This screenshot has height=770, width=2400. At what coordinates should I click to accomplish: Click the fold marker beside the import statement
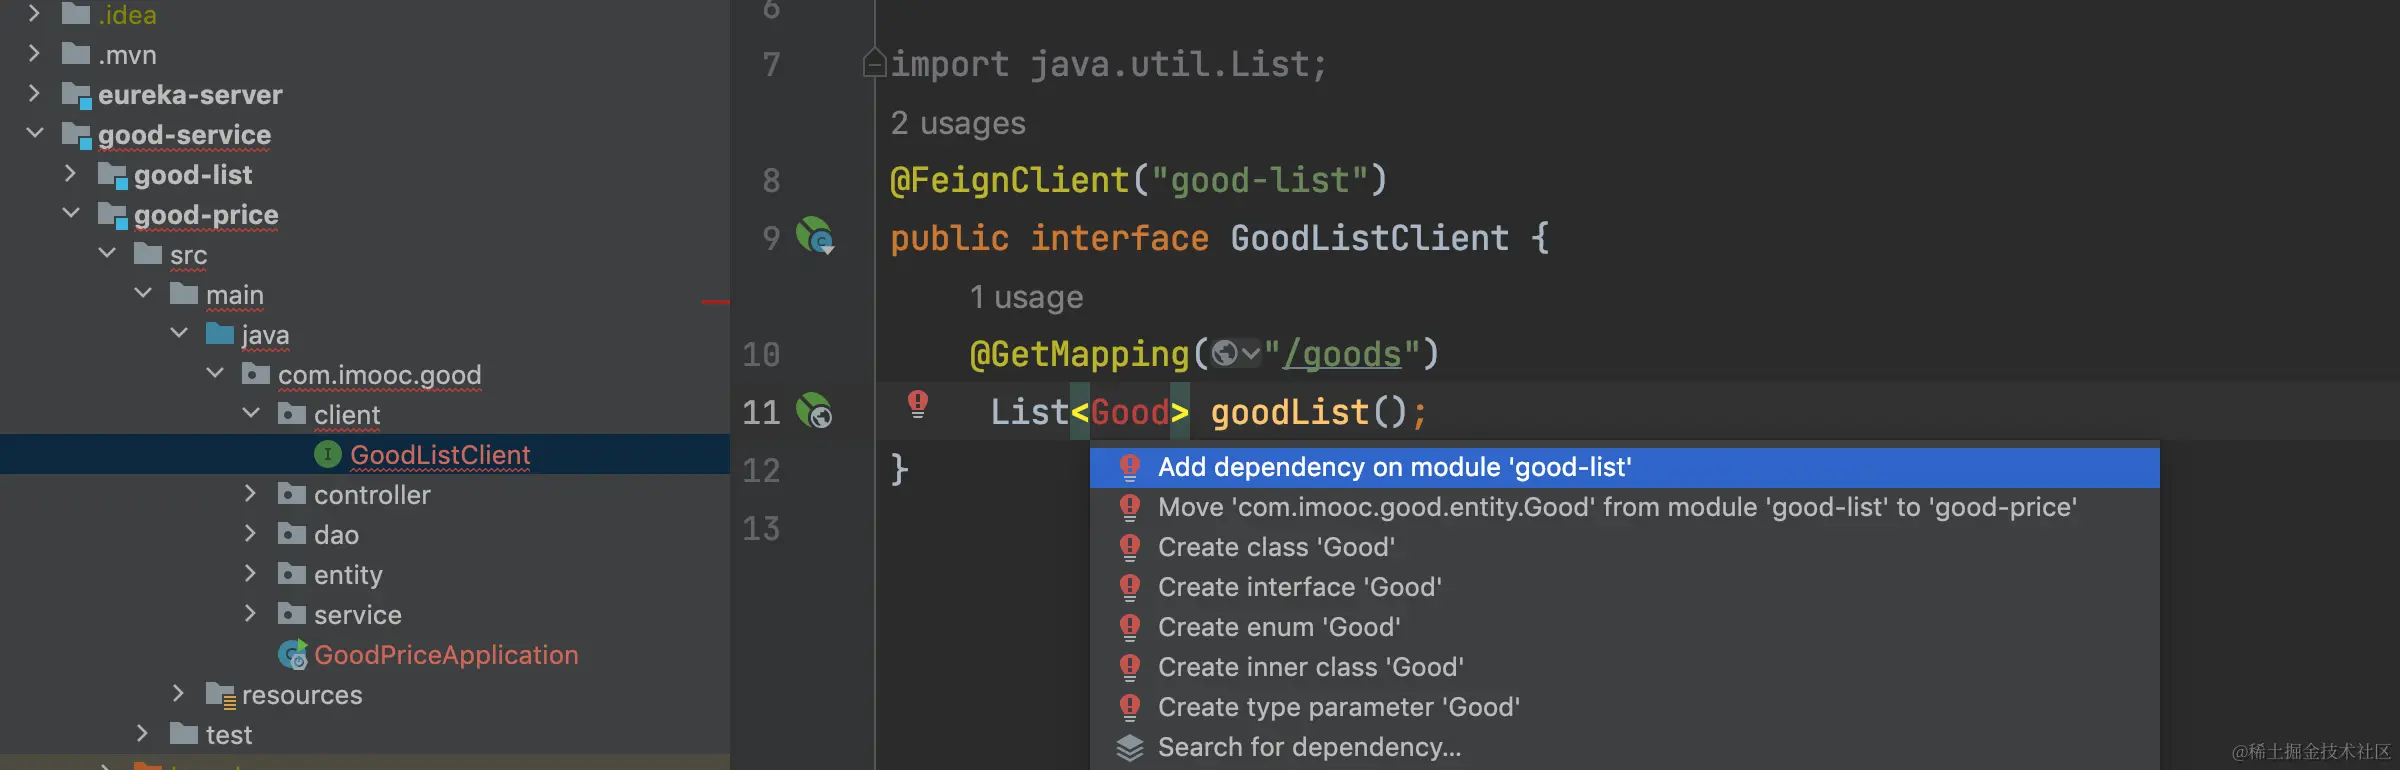(x=874, y=63)
